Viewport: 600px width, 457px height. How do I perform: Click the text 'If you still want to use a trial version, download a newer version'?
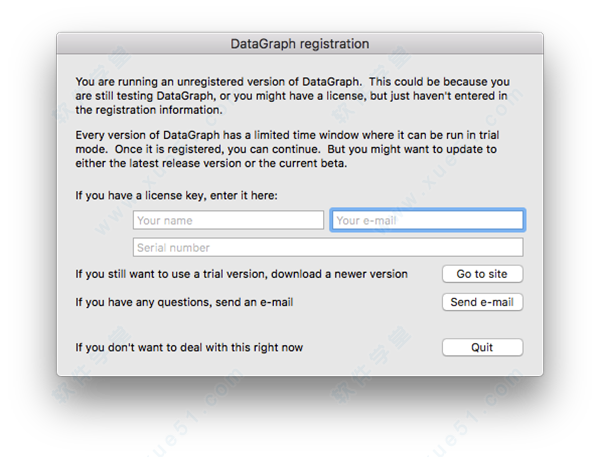(241, 274)
